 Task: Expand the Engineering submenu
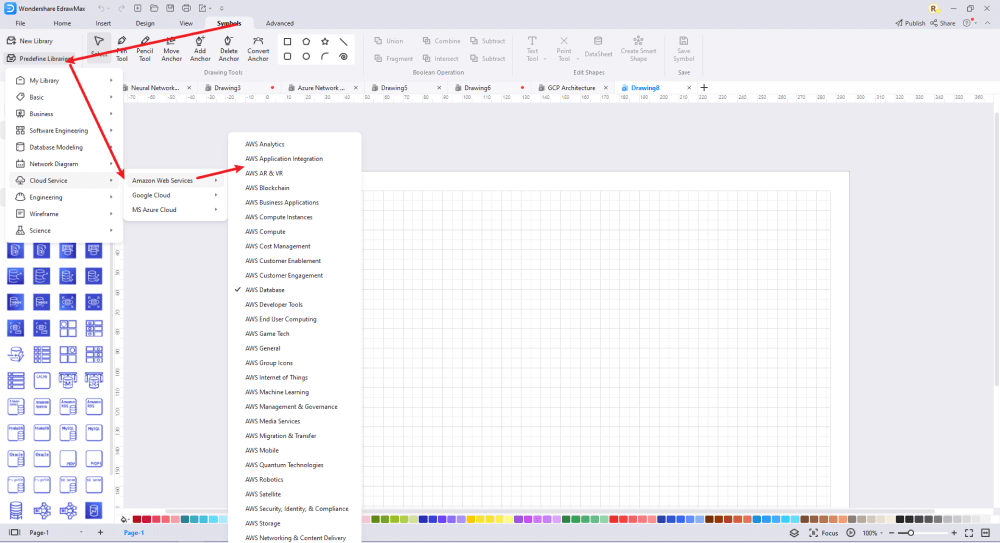tap(64, 197)
